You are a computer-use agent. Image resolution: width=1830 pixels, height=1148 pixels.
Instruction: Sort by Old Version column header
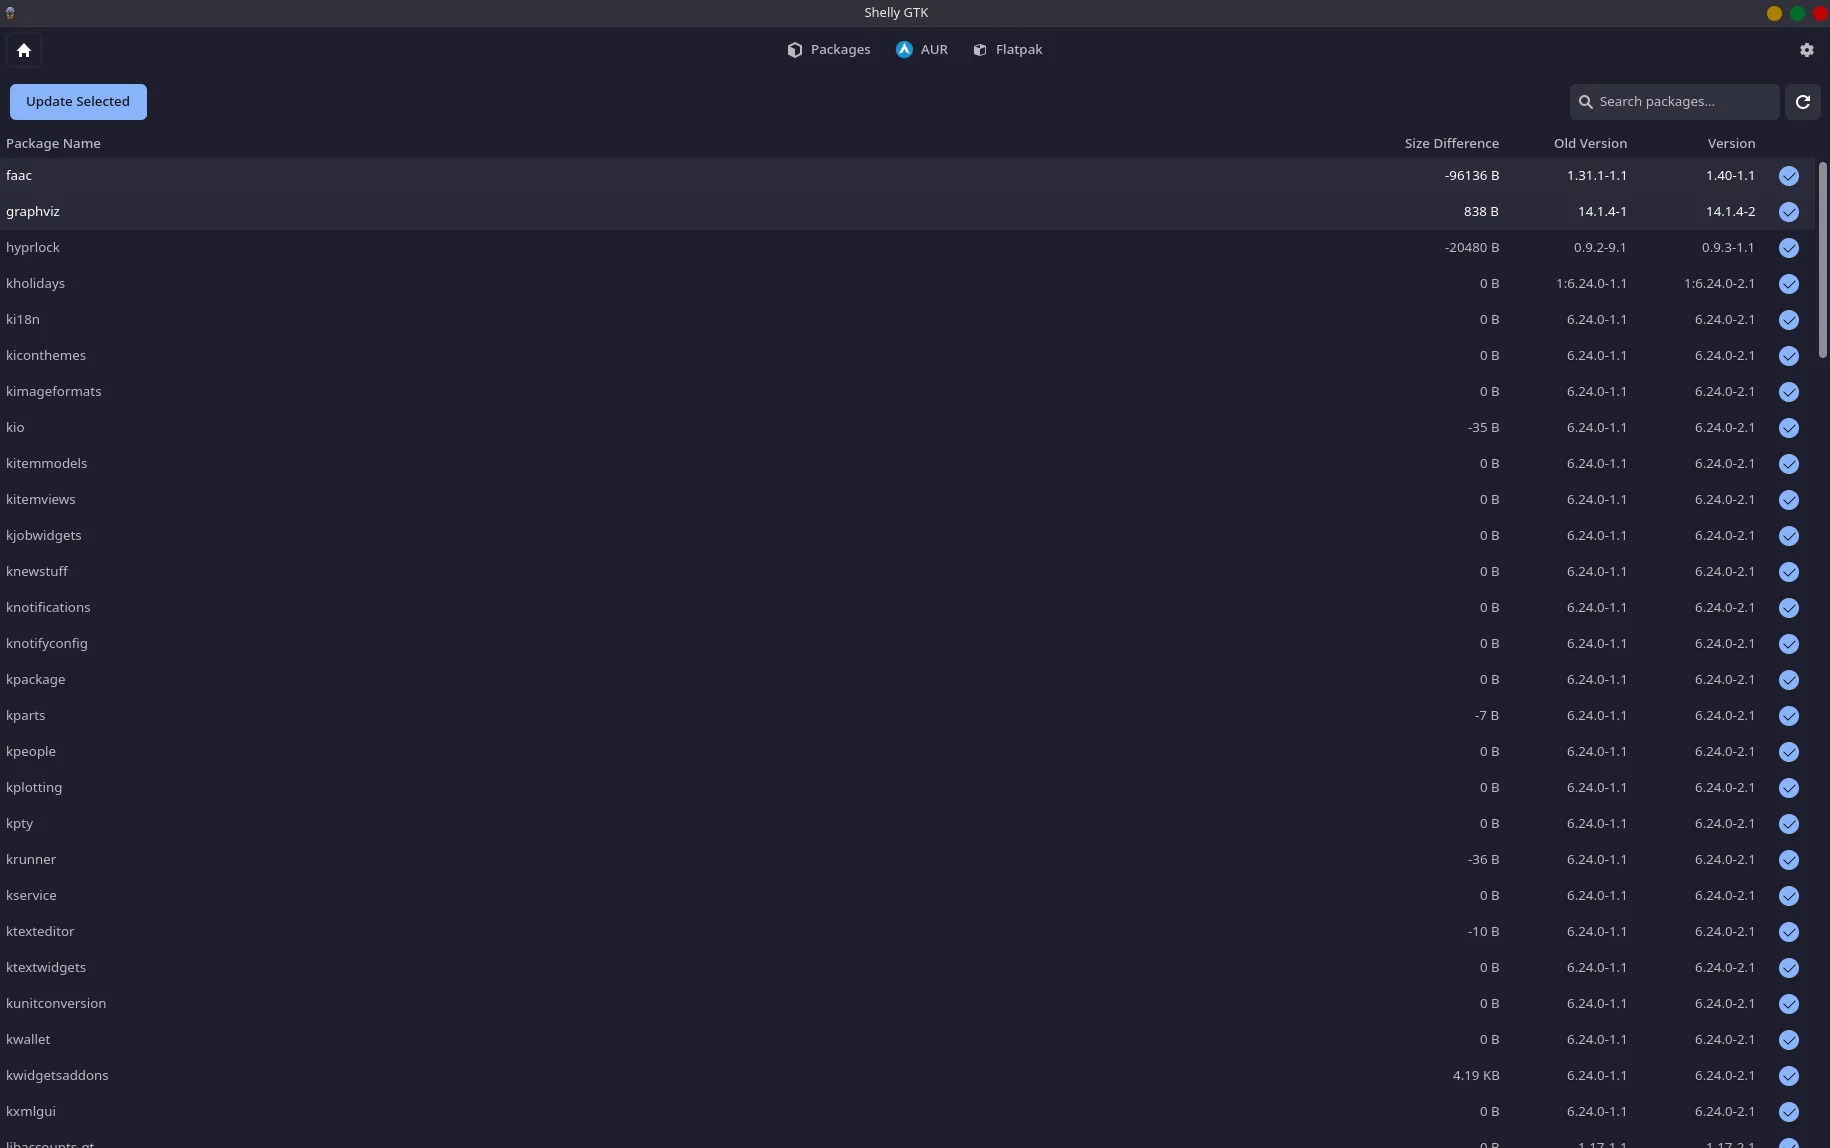(x=1590, y=144)
